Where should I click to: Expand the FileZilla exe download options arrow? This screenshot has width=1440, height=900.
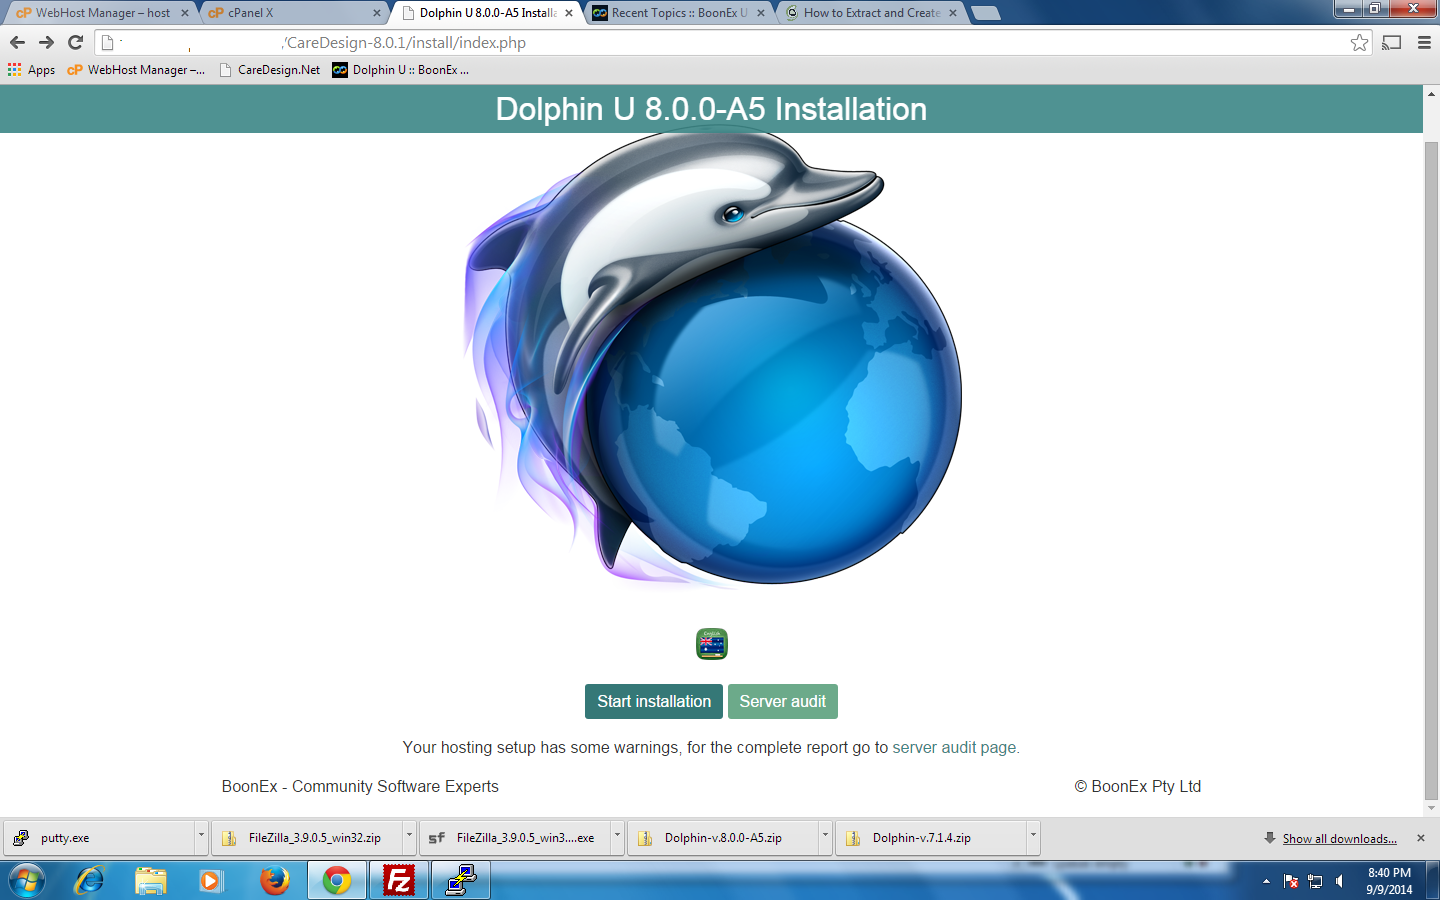click(x=617, y=838)
